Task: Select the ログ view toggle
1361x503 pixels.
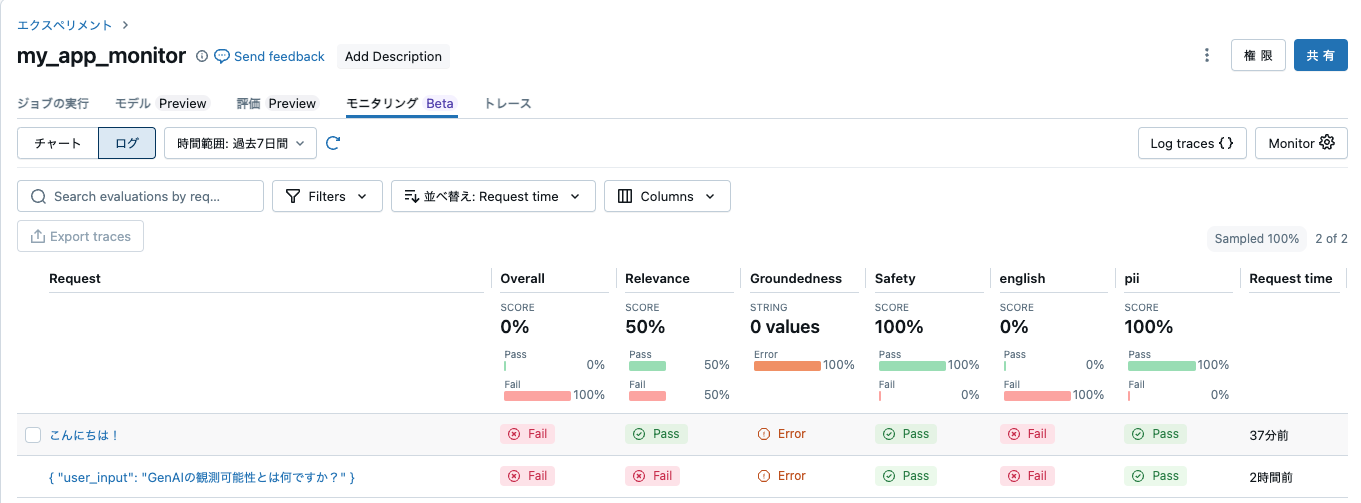Action: pyautogui.click(x=127, y=143)
